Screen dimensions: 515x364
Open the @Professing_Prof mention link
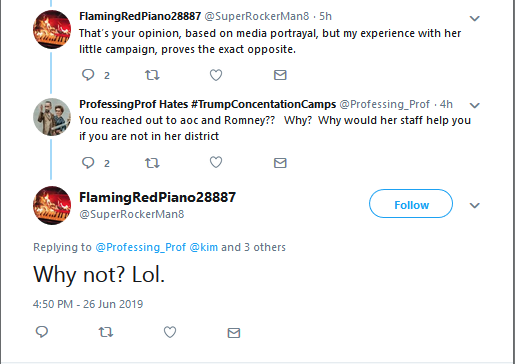coord(140,247)
